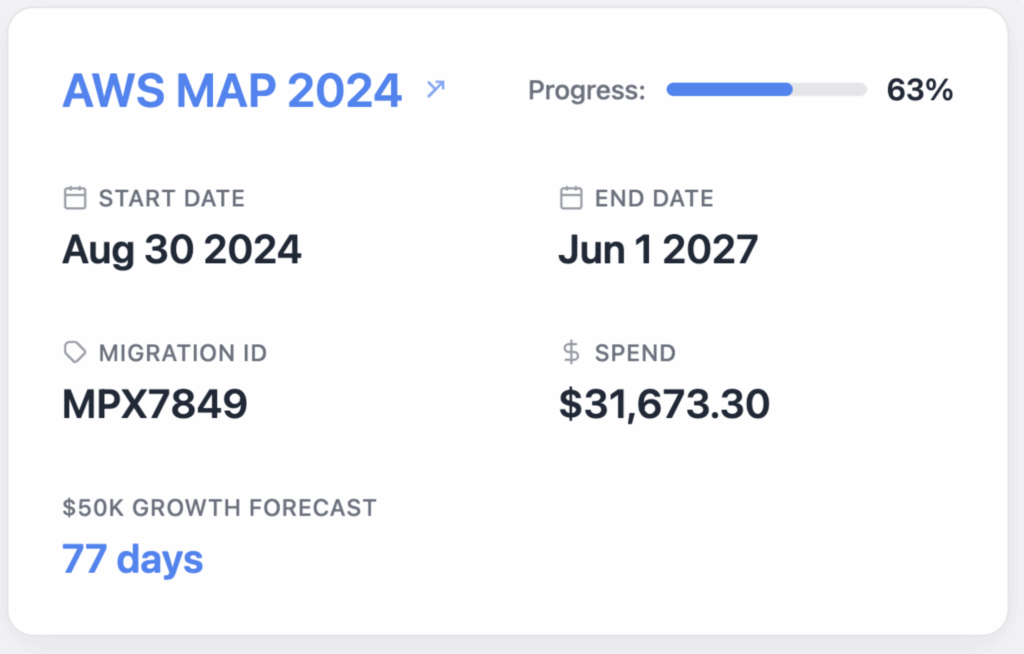
Task: Click the SPEND label text
Action: 635,353
